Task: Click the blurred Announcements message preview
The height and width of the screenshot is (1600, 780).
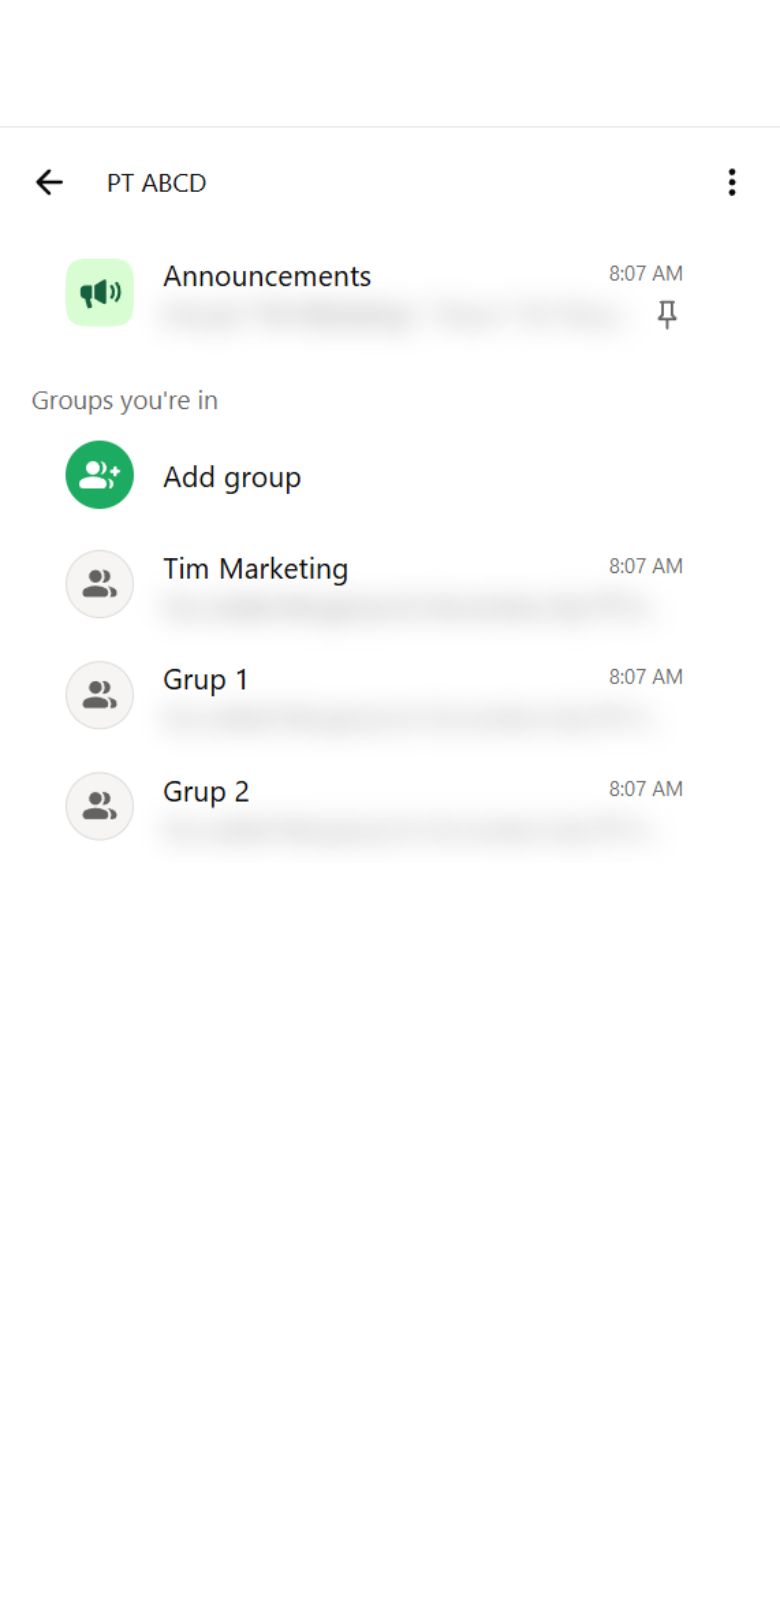Action: 392,317
